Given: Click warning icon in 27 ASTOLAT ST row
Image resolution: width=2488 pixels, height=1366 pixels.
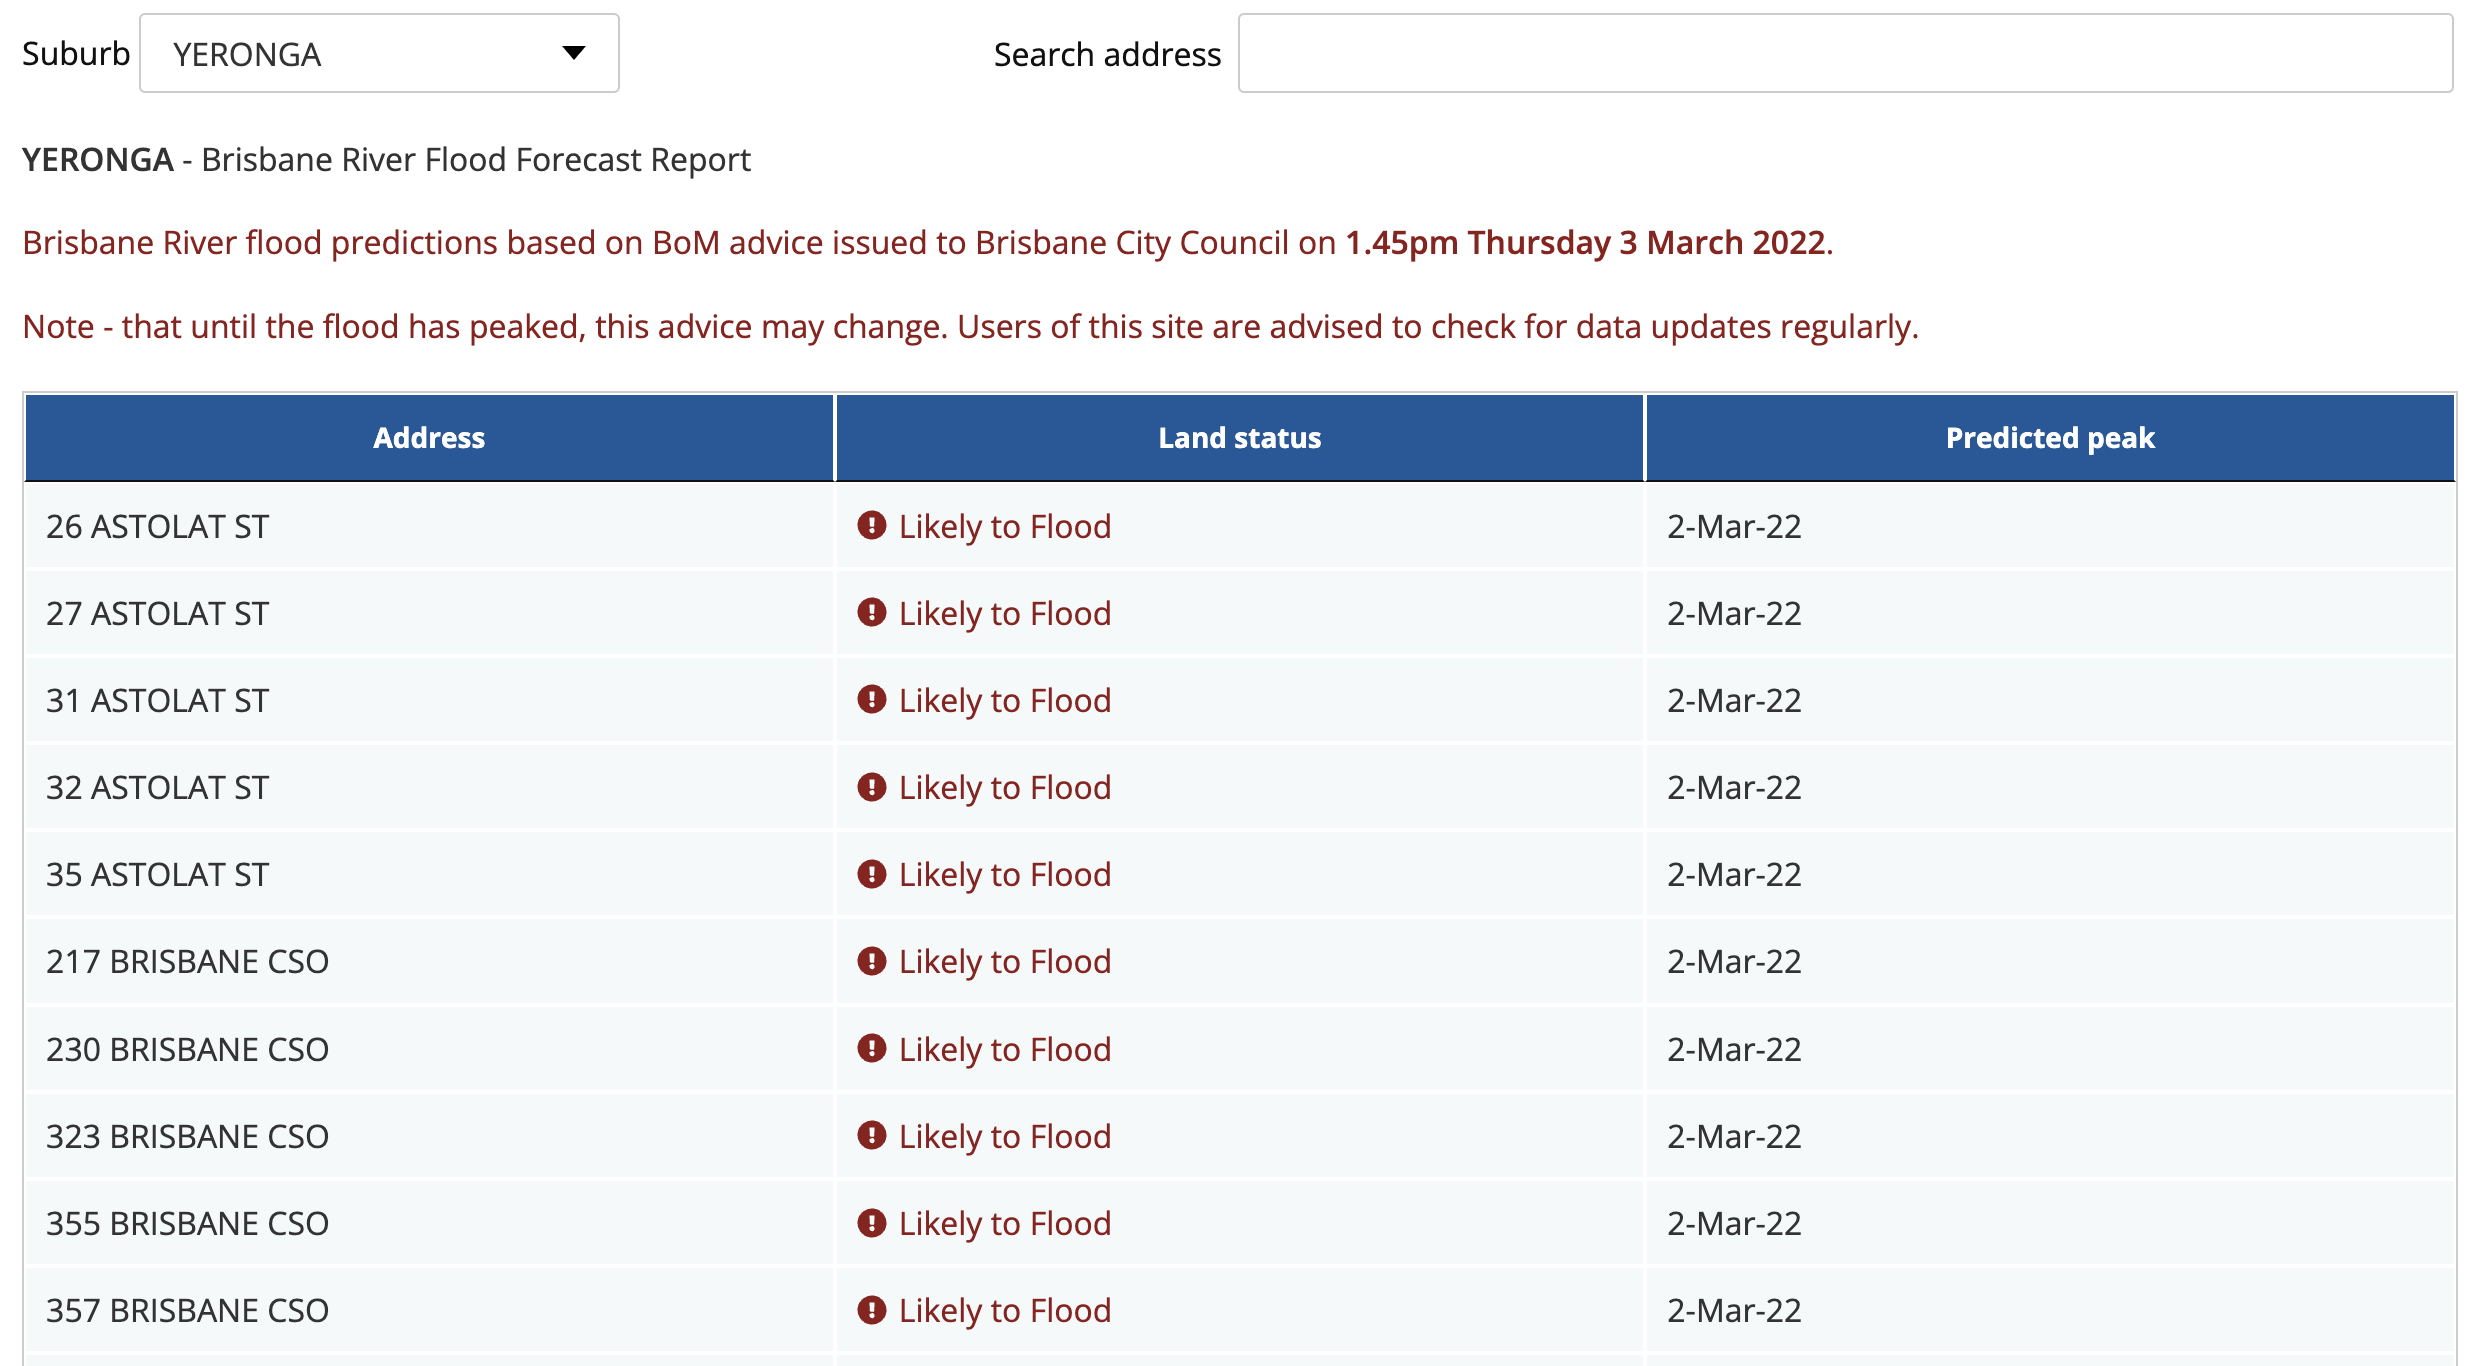Looking at the screenshot, I should (x=872, y=613).
